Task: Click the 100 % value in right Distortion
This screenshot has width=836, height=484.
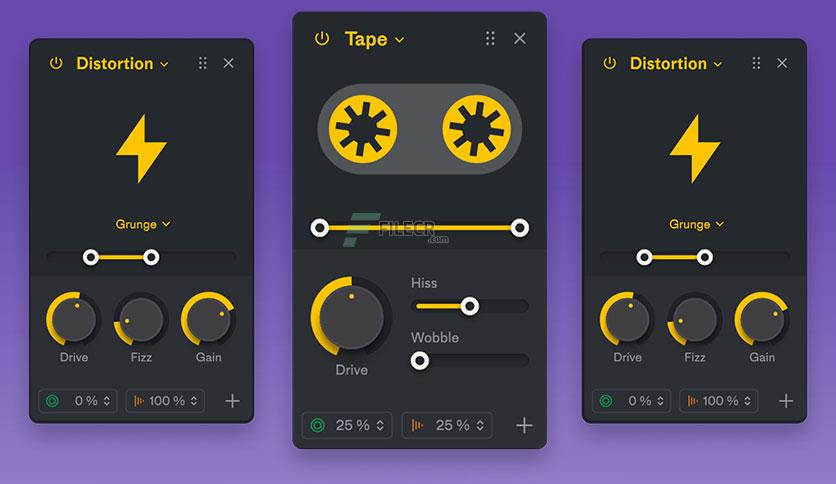Action: [x=720, y=401]
